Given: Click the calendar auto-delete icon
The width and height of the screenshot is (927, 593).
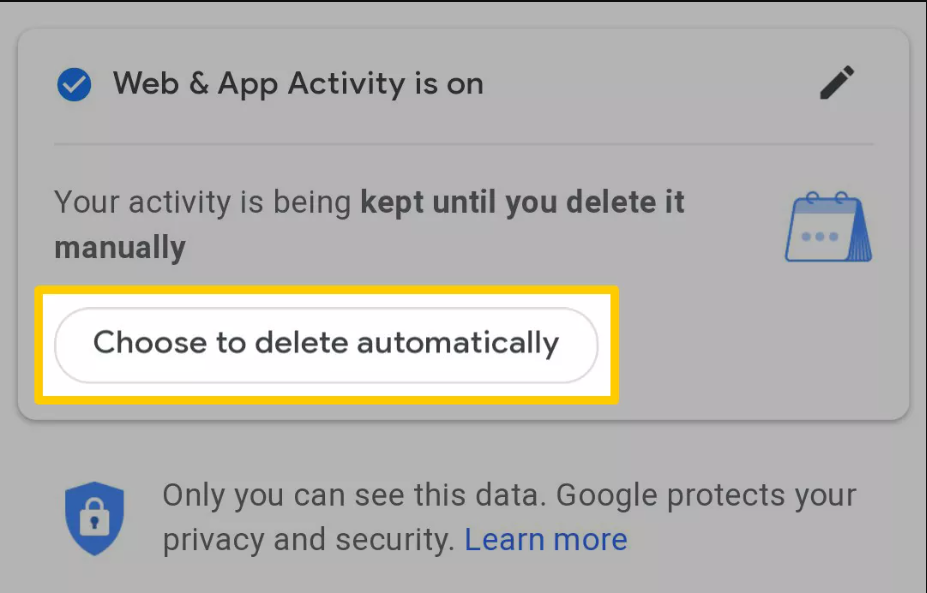Looking at the screenshot, I should click(x=828, y=226).
